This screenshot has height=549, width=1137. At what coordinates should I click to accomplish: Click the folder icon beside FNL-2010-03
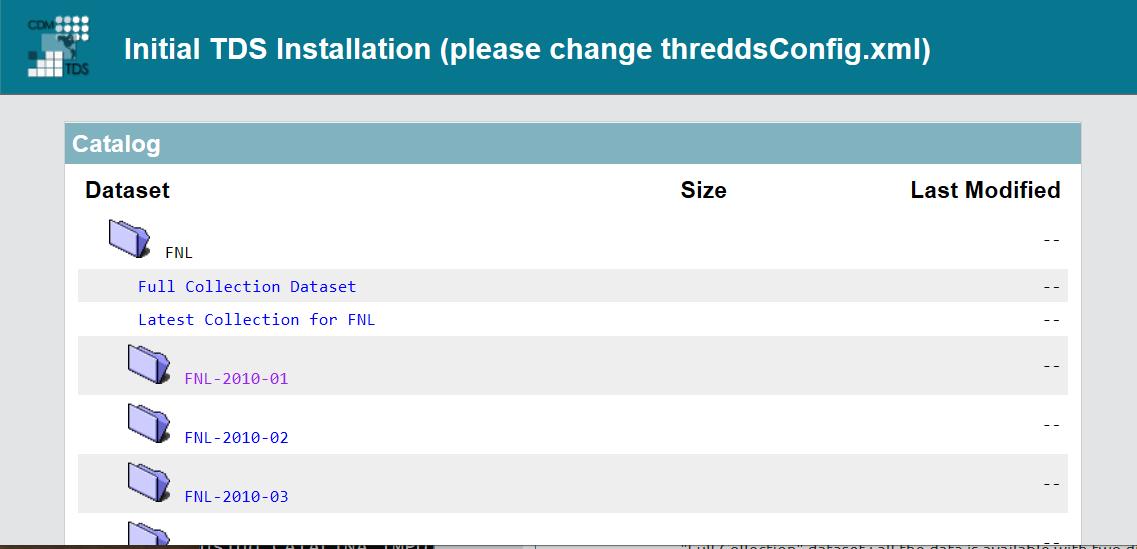(x=149, y=482)
